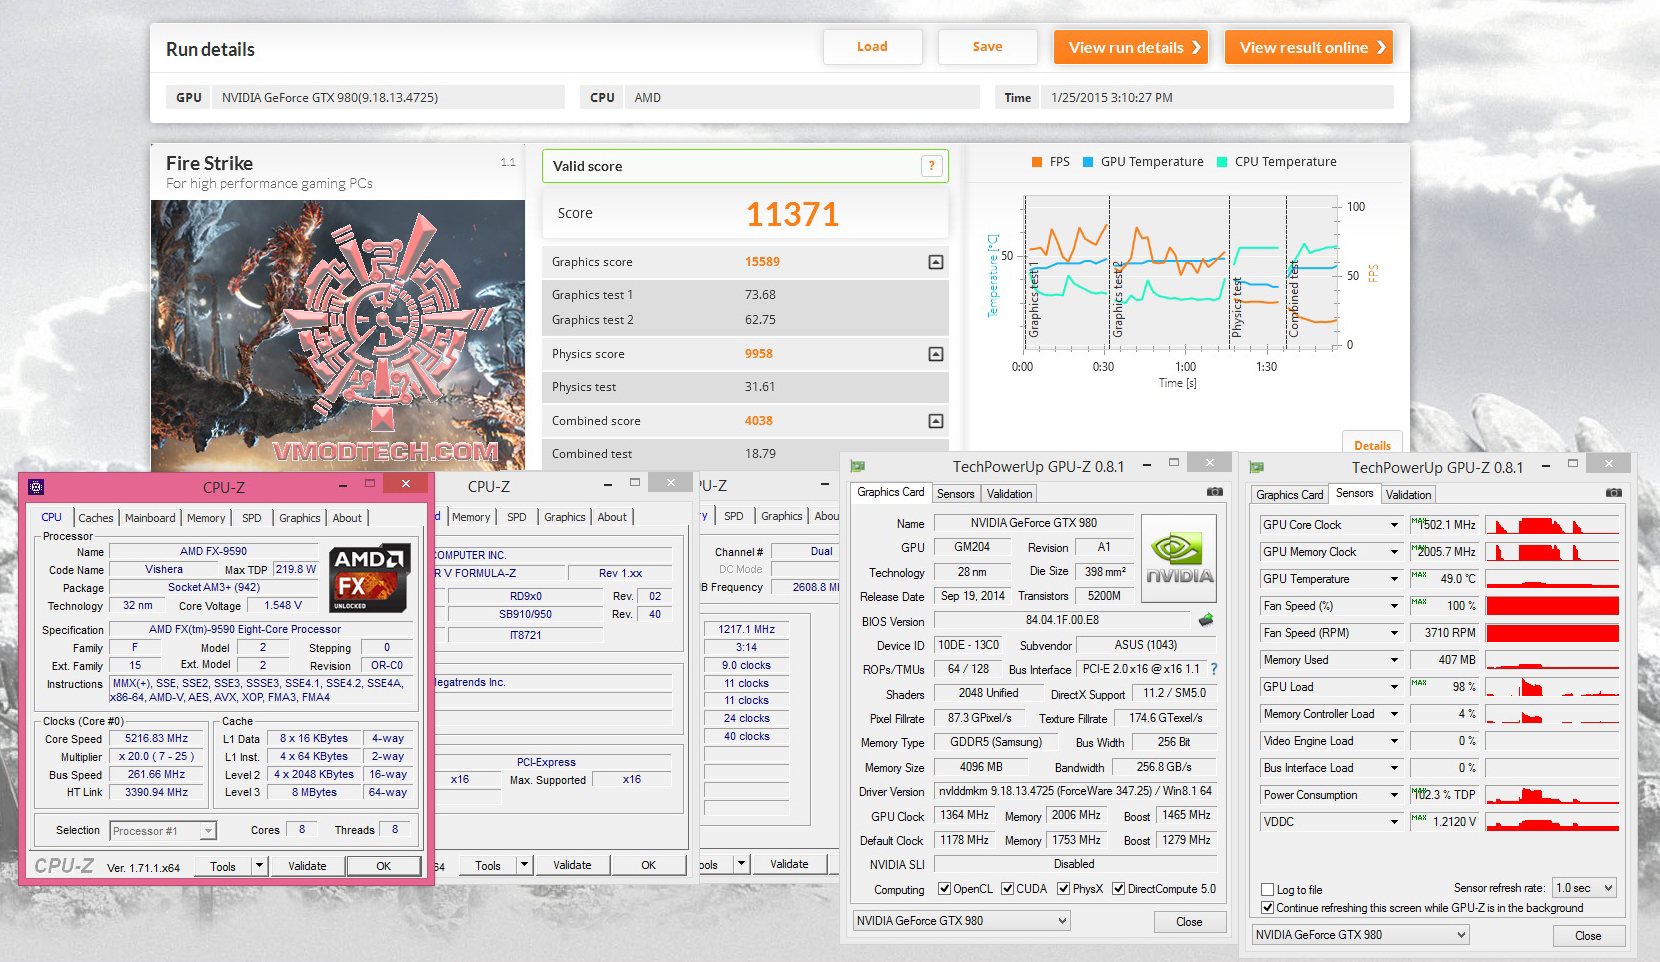The image size is (1660, 962).
Task: Open the Memory Used sensor dropdown
Action: [x=1394, y=660]
